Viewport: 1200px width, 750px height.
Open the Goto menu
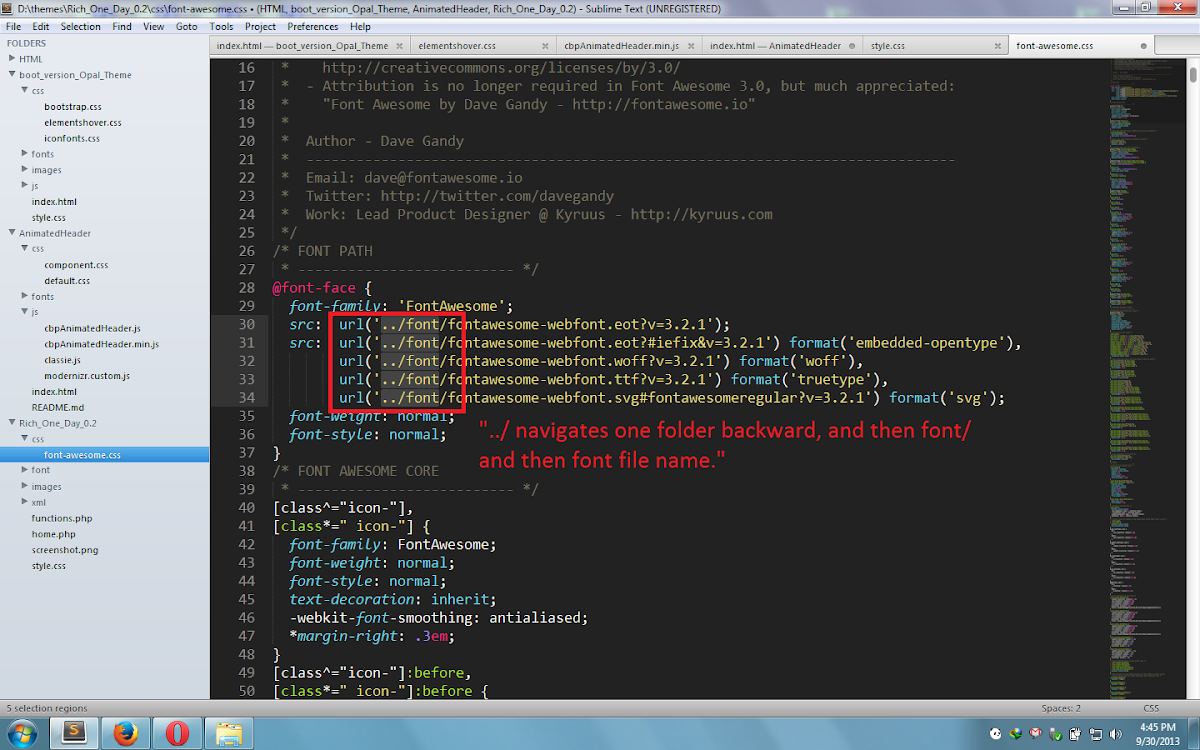187,27
